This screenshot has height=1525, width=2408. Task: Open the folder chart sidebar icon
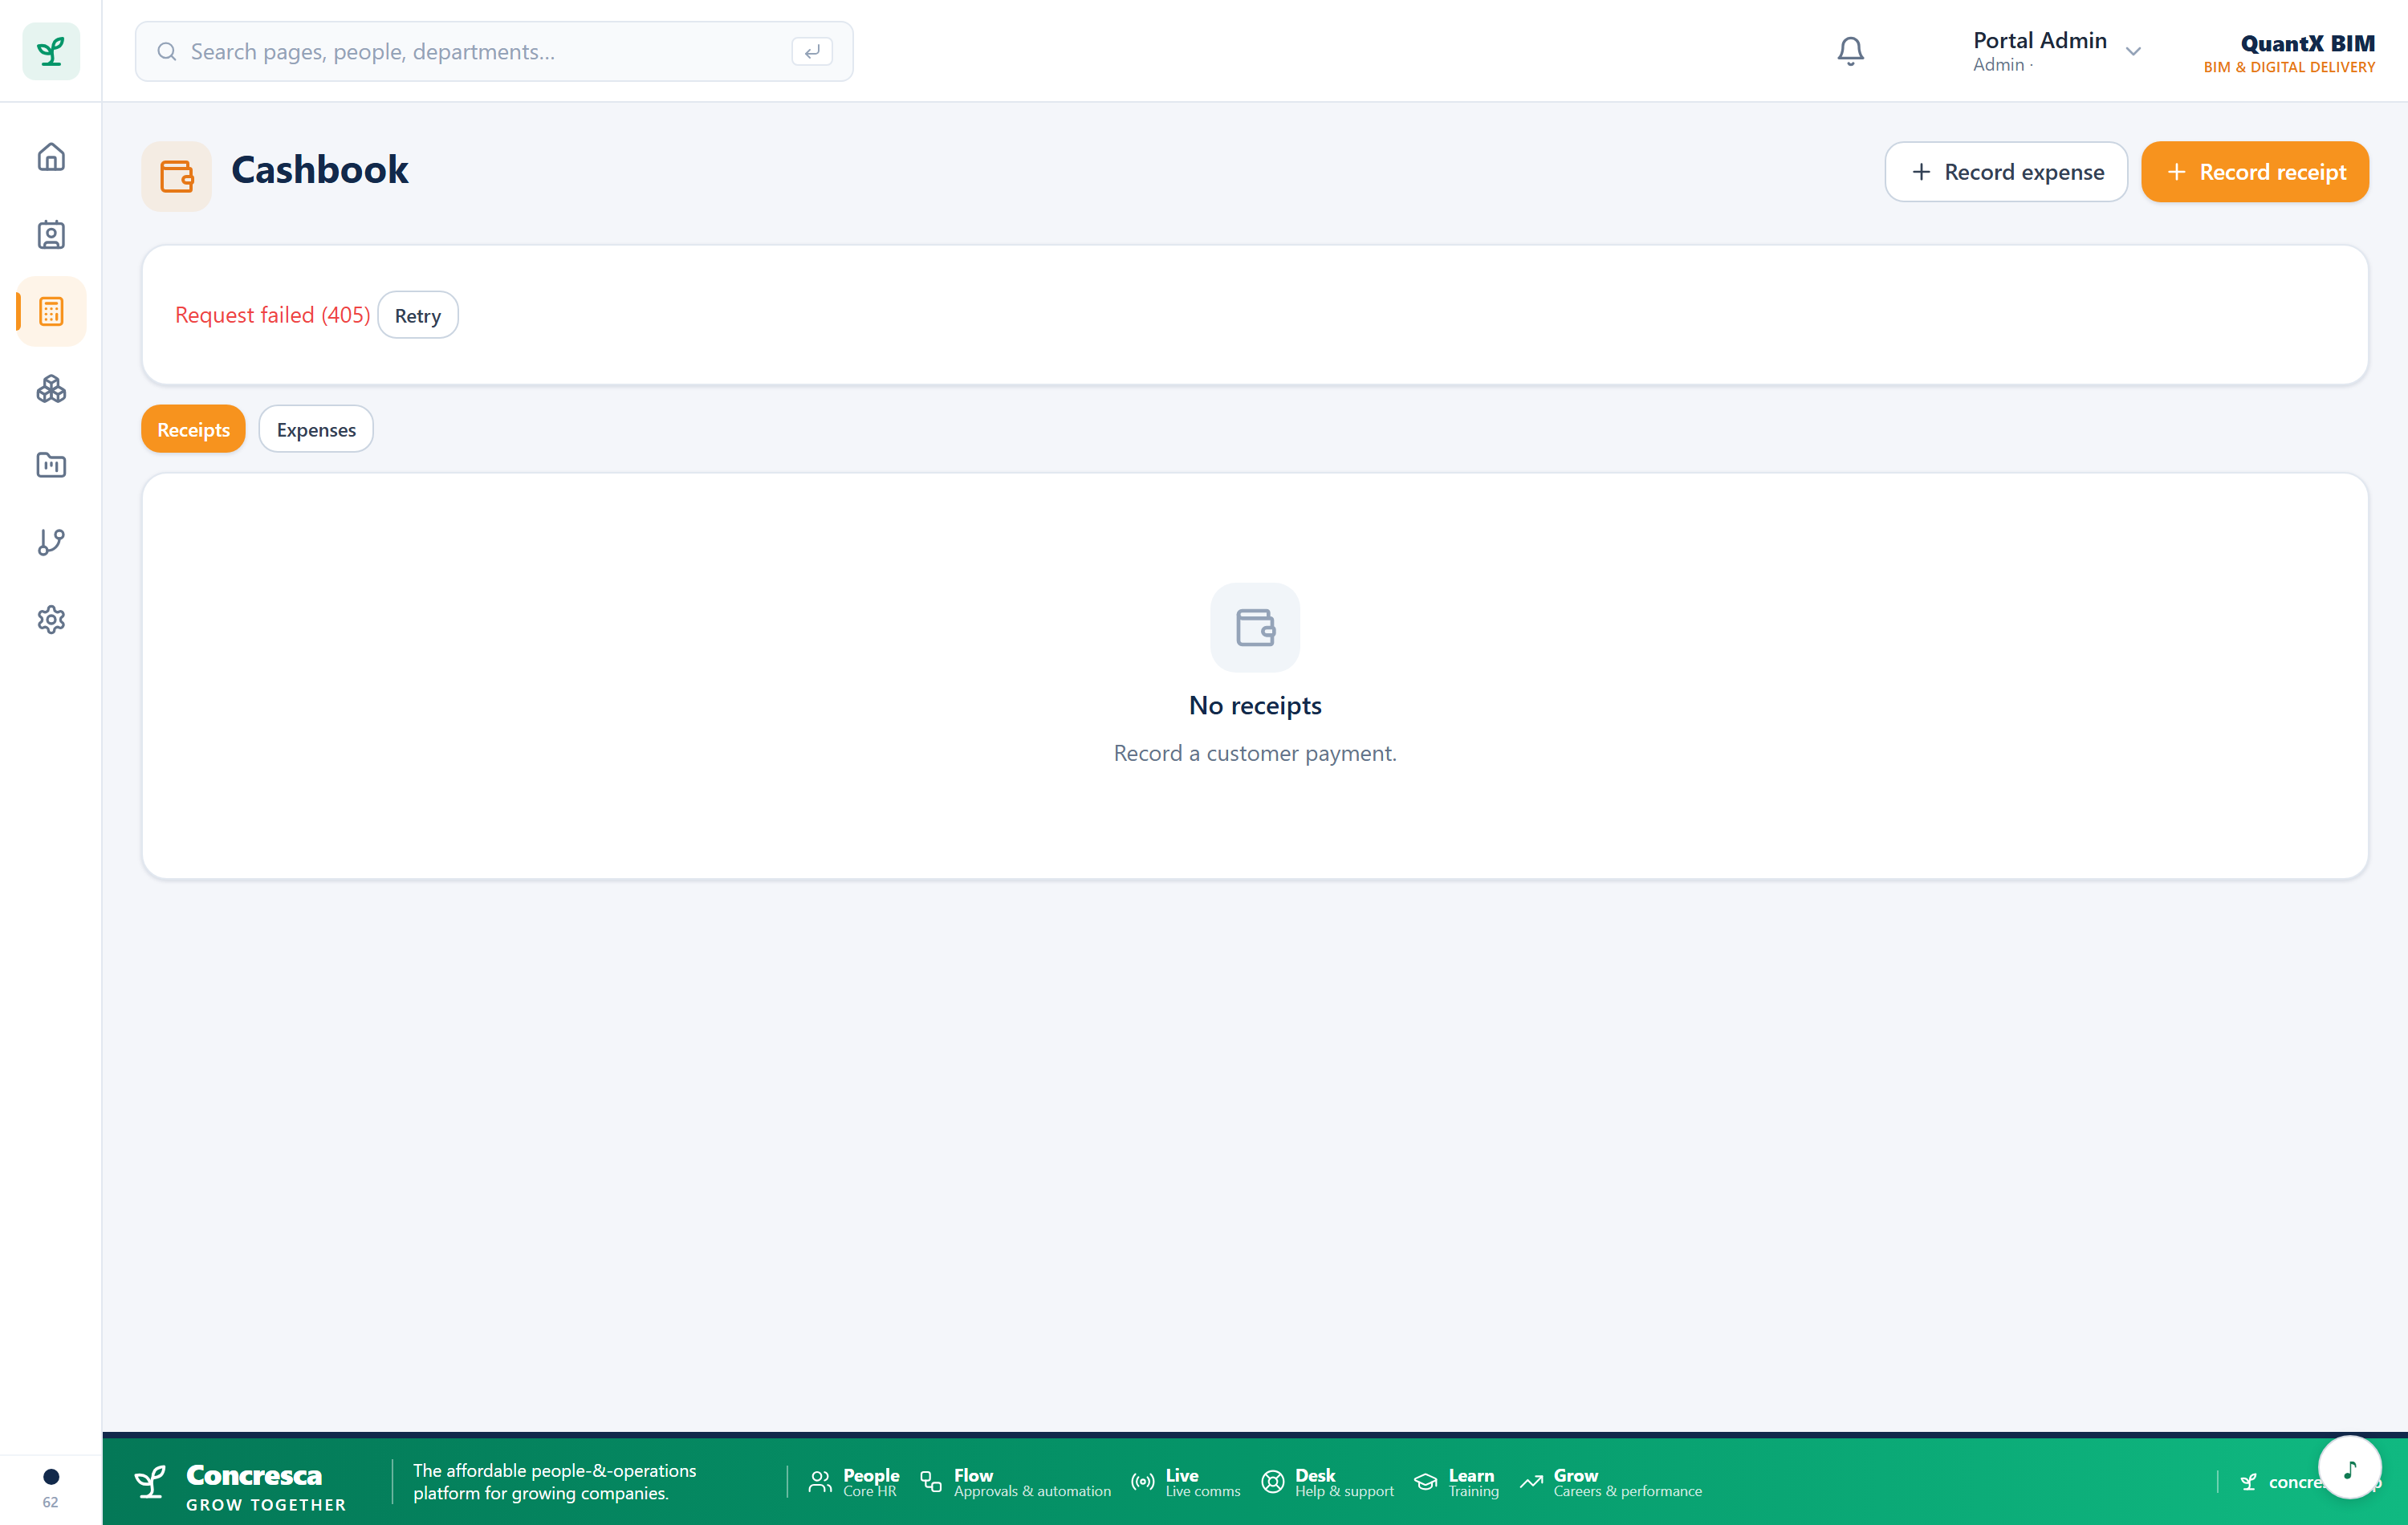pos(51,465)
